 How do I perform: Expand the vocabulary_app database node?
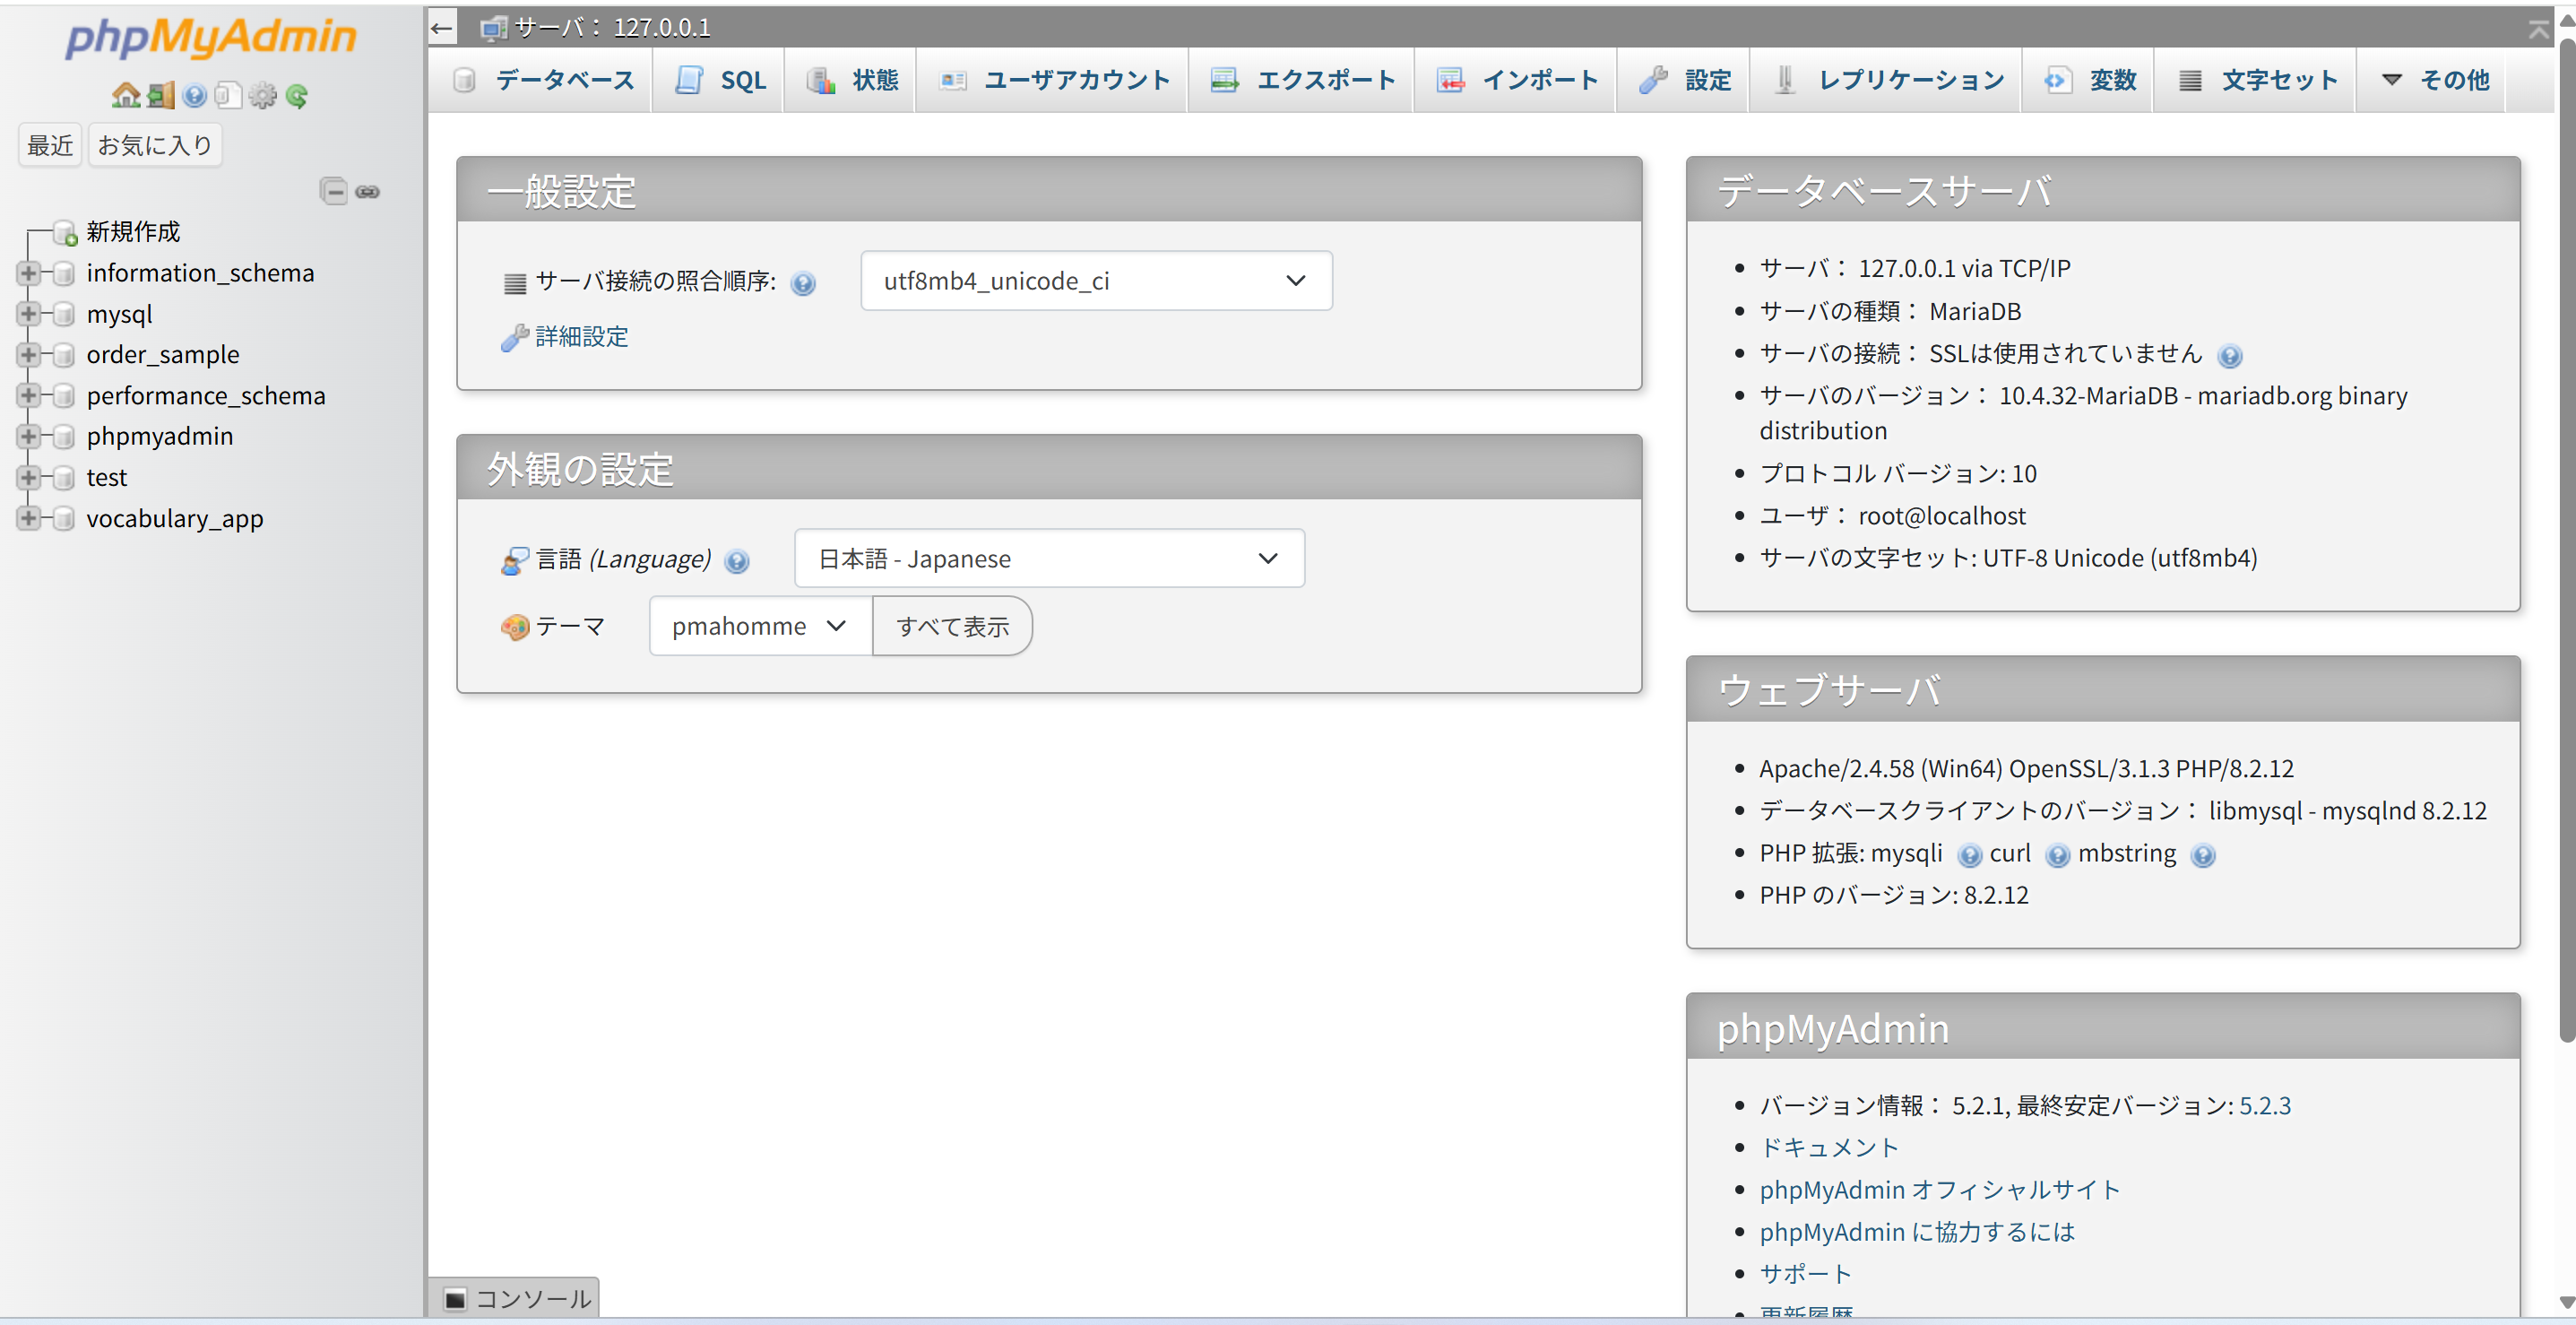tap(28, 519)
